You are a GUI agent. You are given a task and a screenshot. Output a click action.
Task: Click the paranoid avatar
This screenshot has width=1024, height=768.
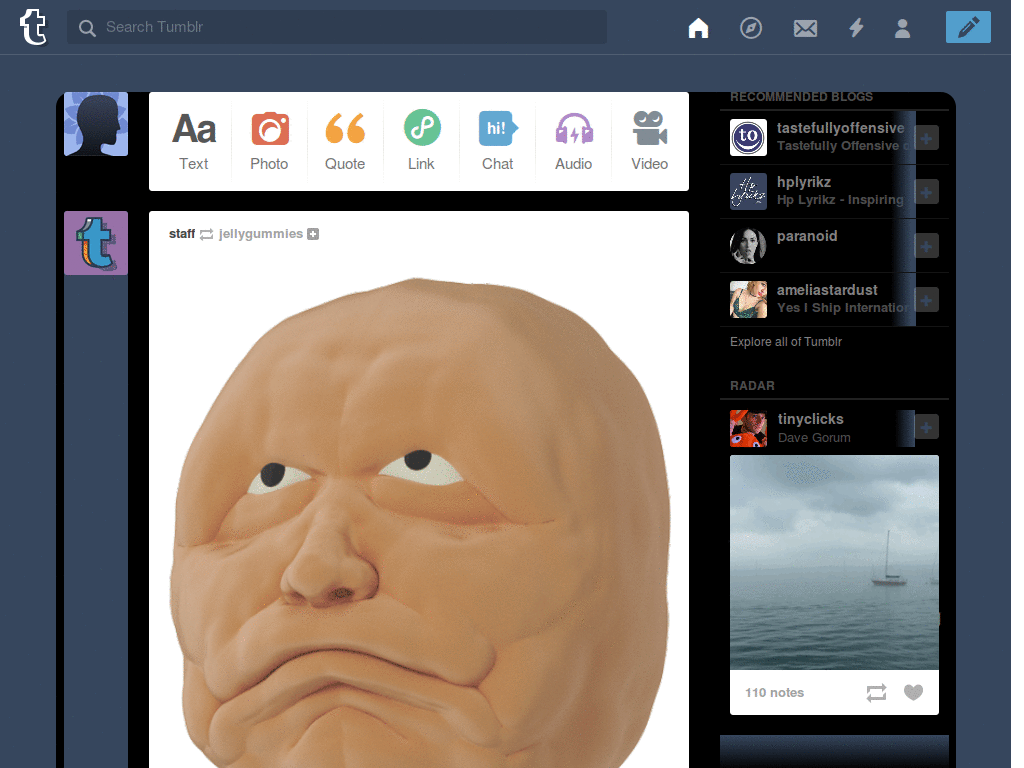coord(748,246)
